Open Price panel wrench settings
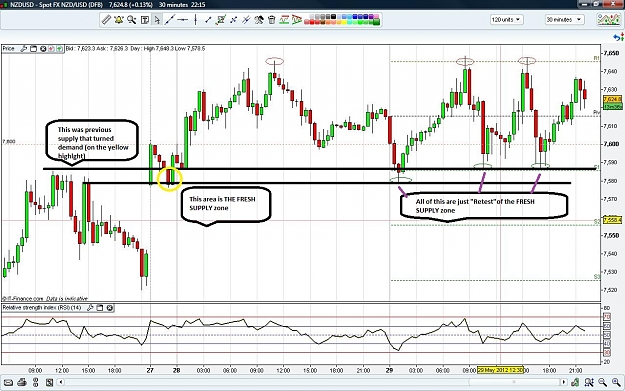 [x=24, y=49]
